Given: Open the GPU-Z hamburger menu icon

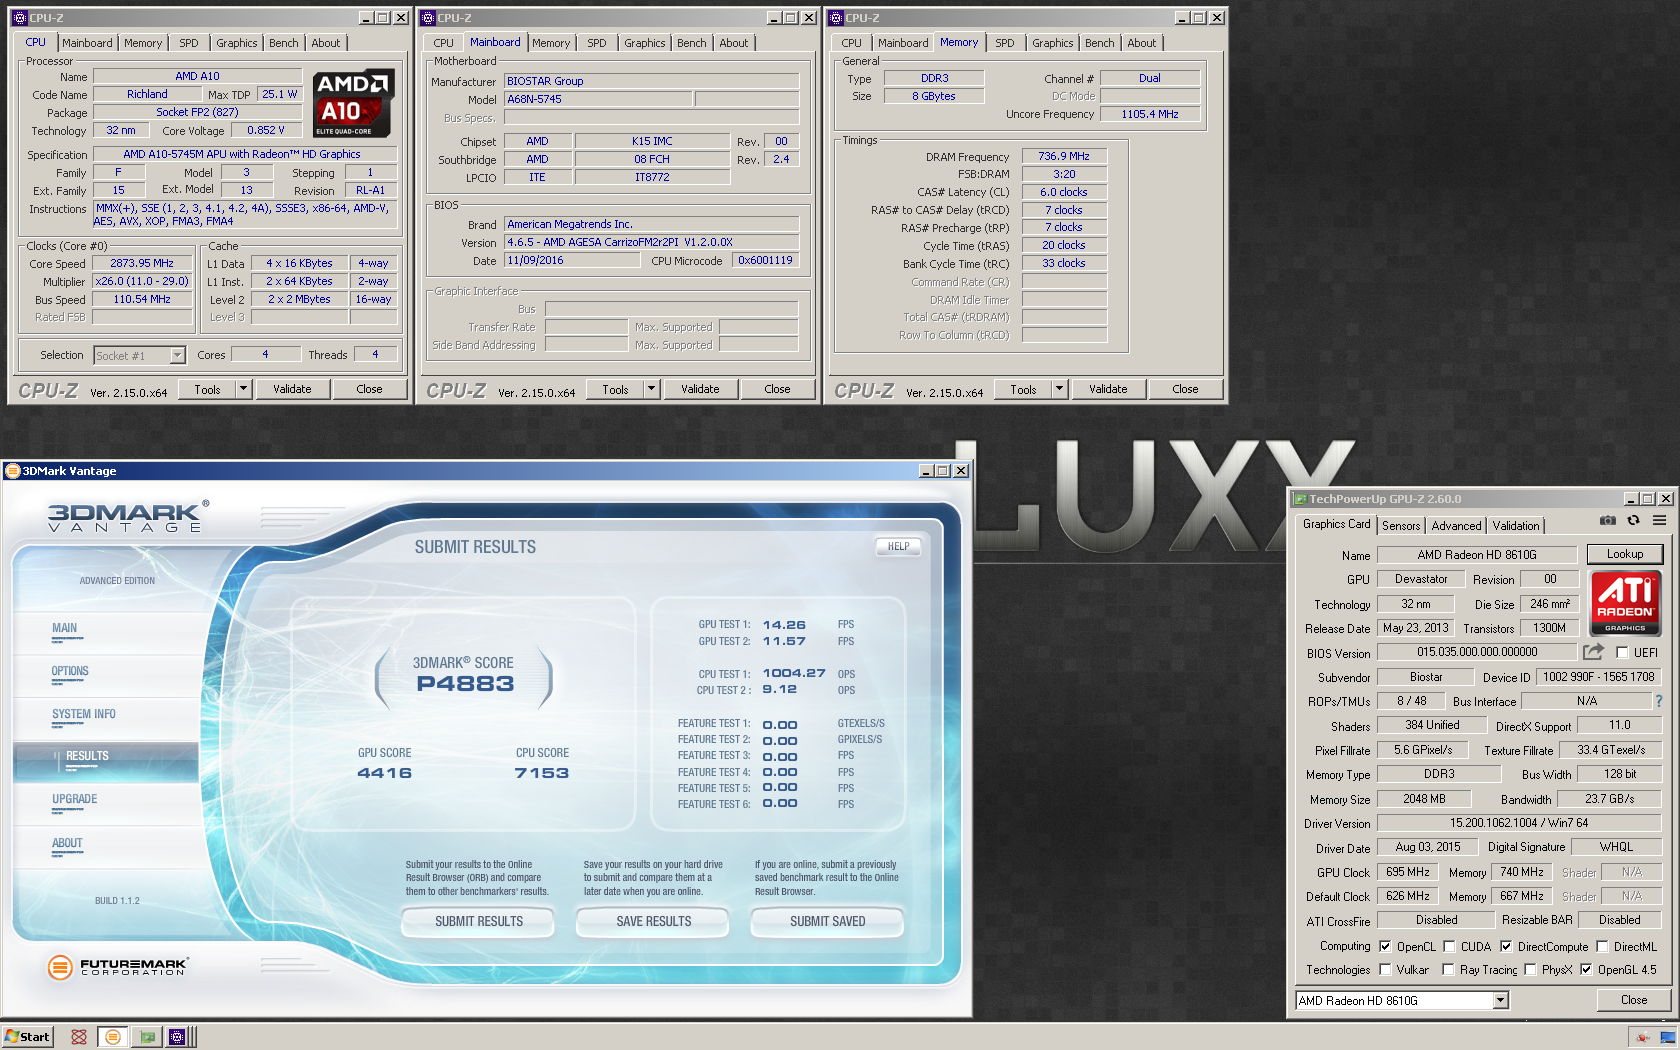Looking at the screenshot, I should [1659, 520].
